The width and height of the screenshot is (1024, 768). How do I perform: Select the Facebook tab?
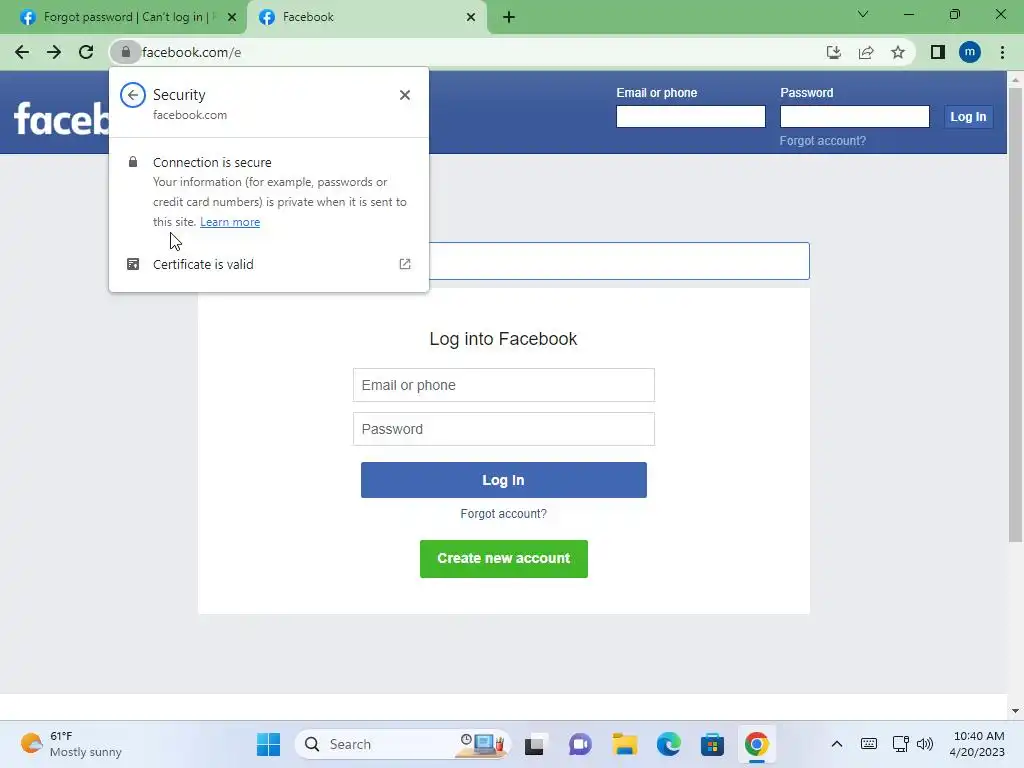(366, 17)
